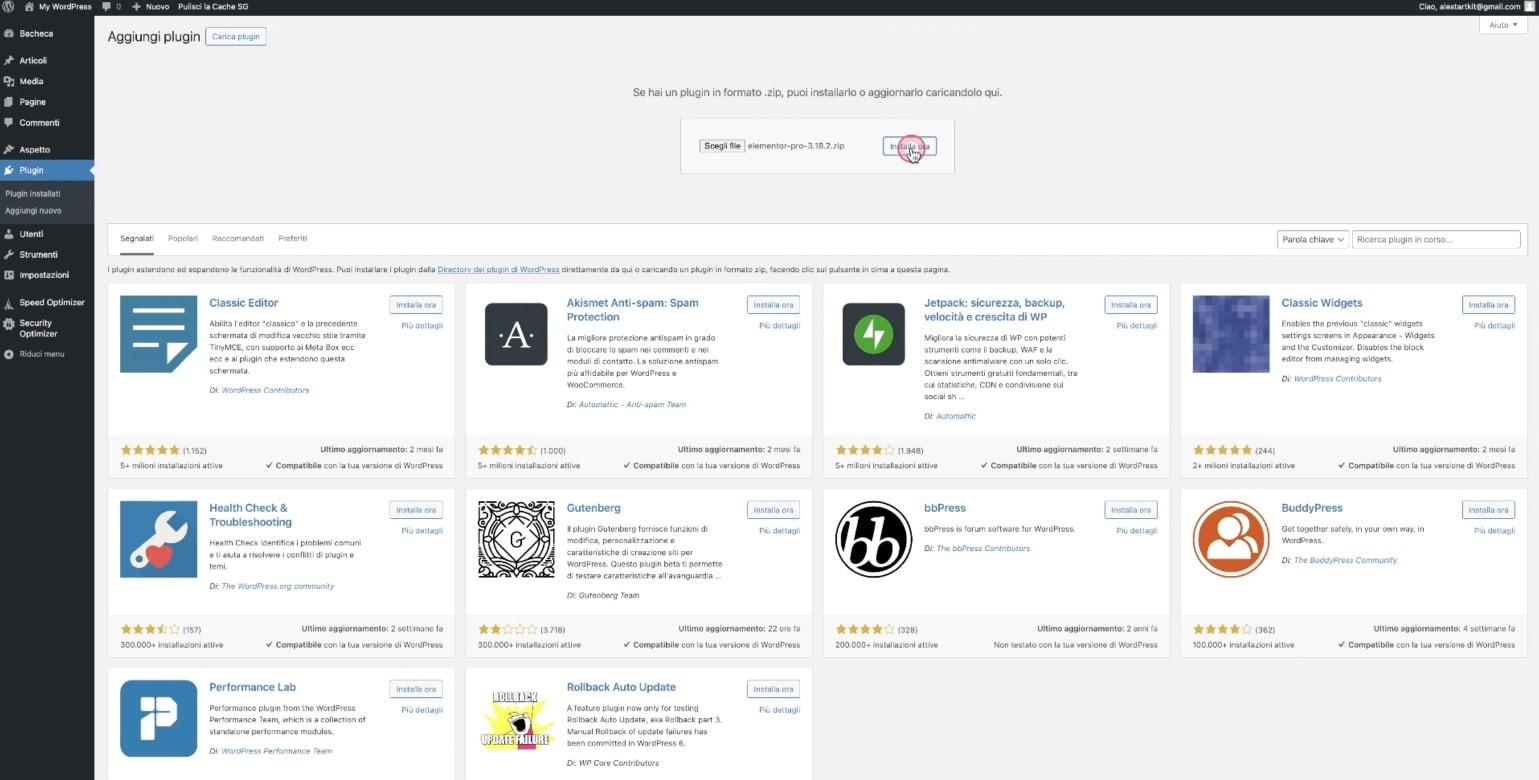The height and width of the screenshot is (780, 1539).
Task: Click the Akismet Anti-spam plugin logo
Action: [x=515, y=333]
